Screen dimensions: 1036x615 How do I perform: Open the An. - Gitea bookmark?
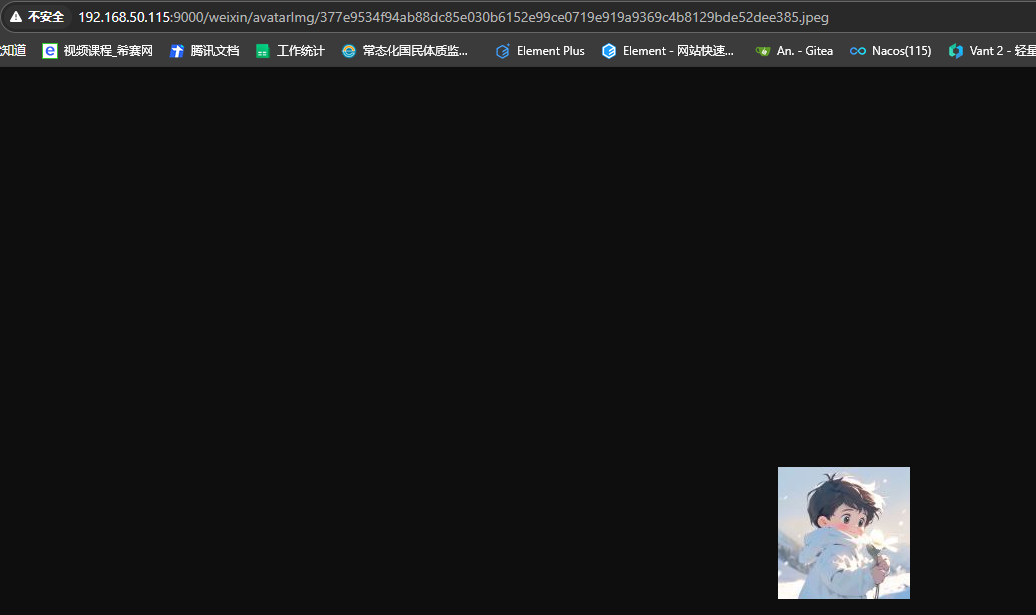tap(794, 51)
